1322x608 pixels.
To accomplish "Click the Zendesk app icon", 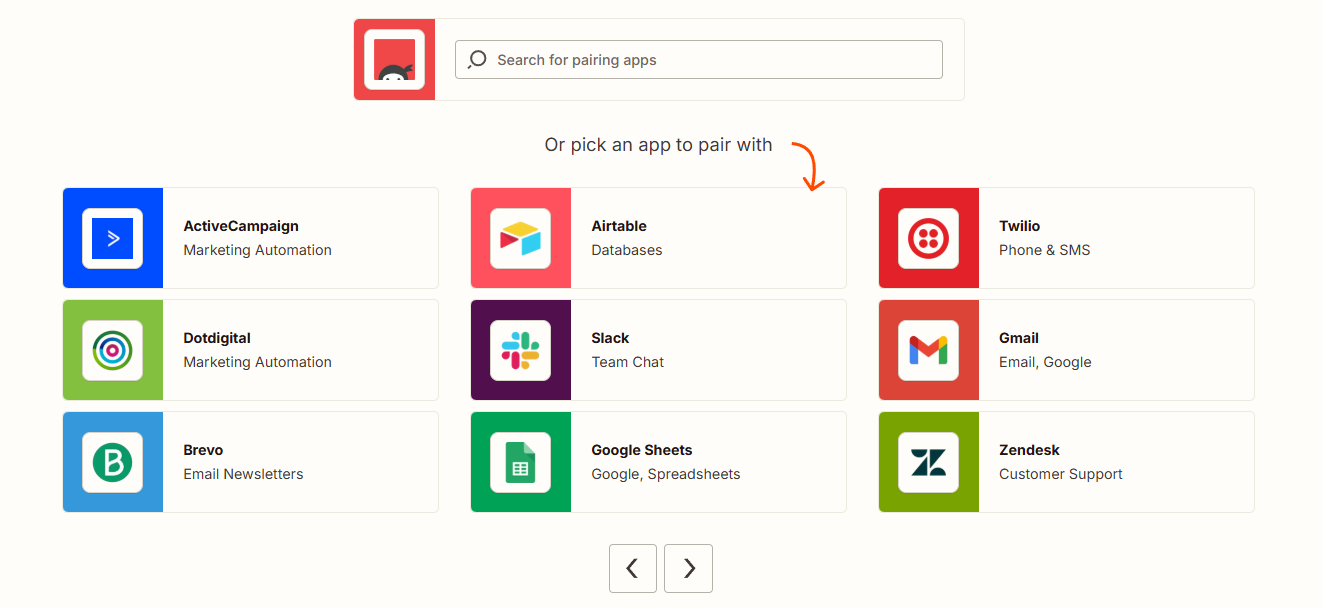I will (929, 462).
